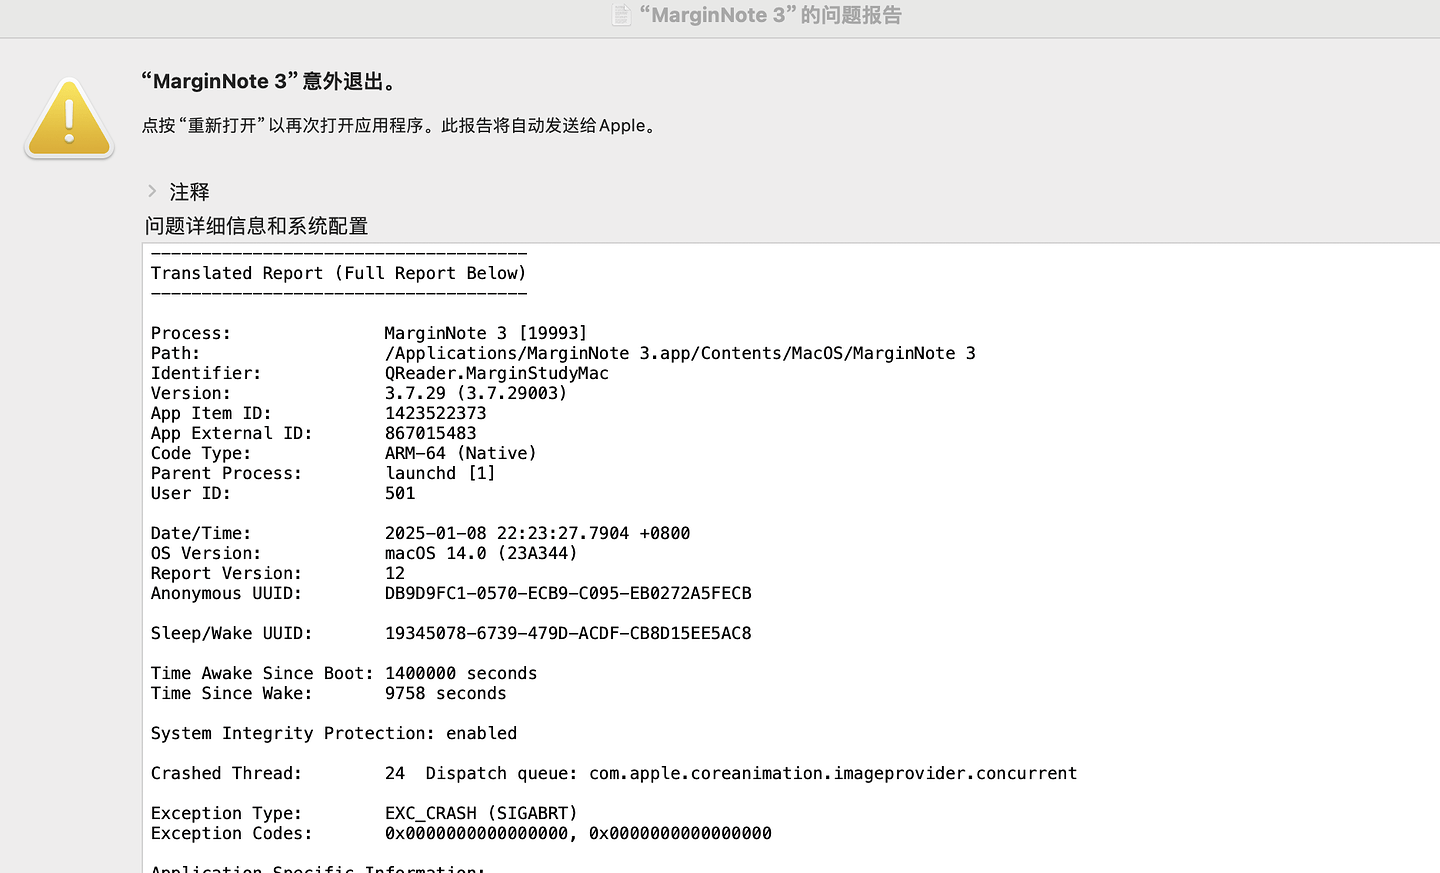
Task: Click the "Date/Time:" field label
Action: point(201,533)
